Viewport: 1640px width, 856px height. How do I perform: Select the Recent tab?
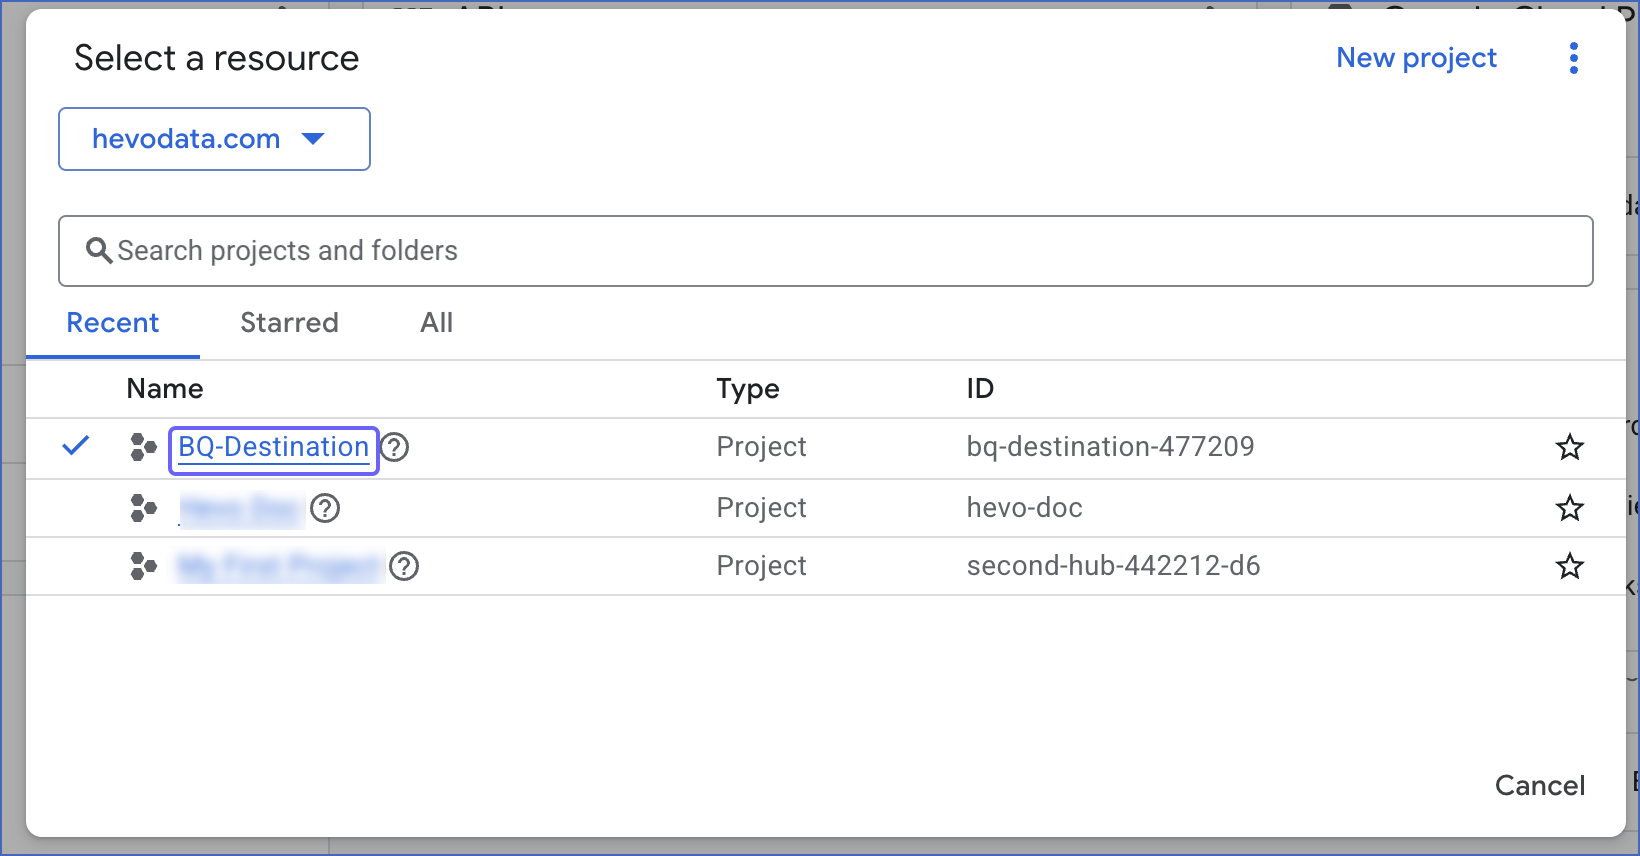click(113, 322)
